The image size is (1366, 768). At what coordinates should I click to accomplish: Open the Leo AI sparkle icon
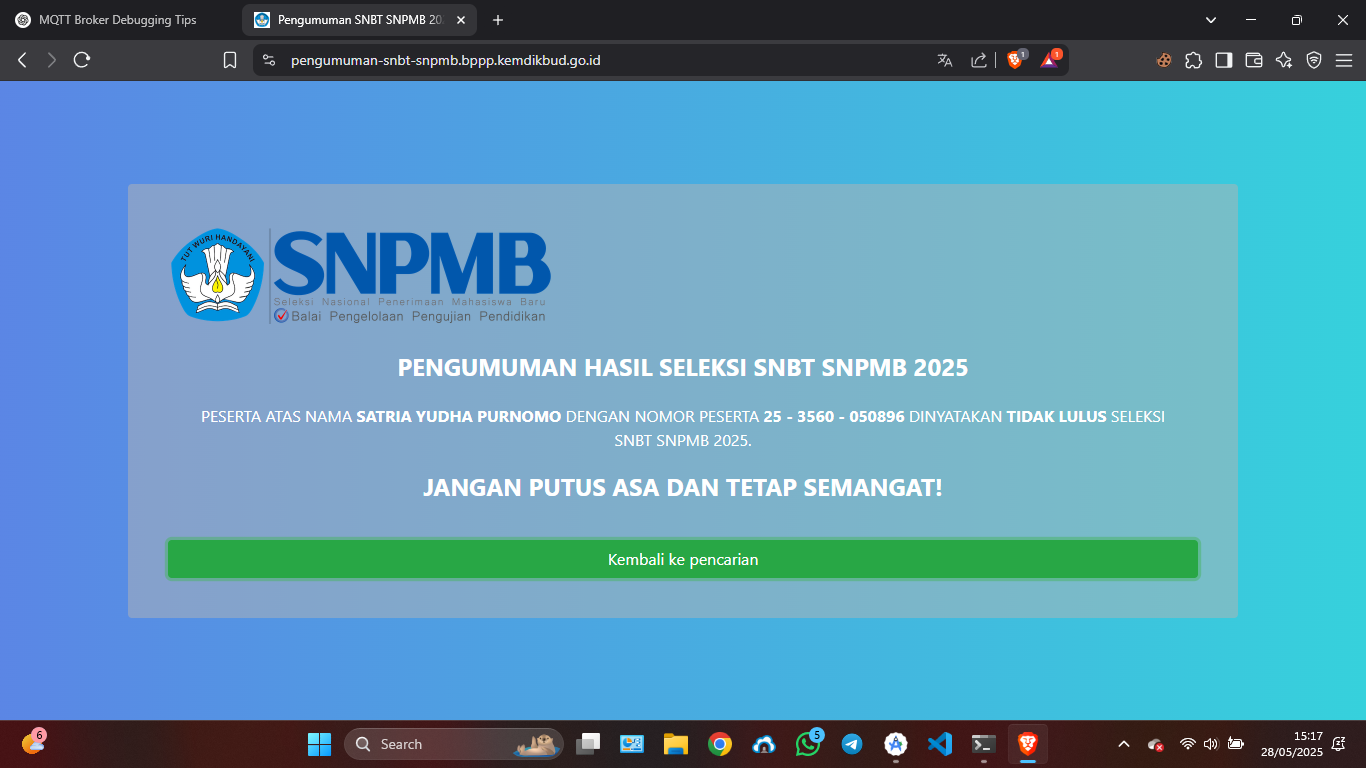click(1284, 60)
